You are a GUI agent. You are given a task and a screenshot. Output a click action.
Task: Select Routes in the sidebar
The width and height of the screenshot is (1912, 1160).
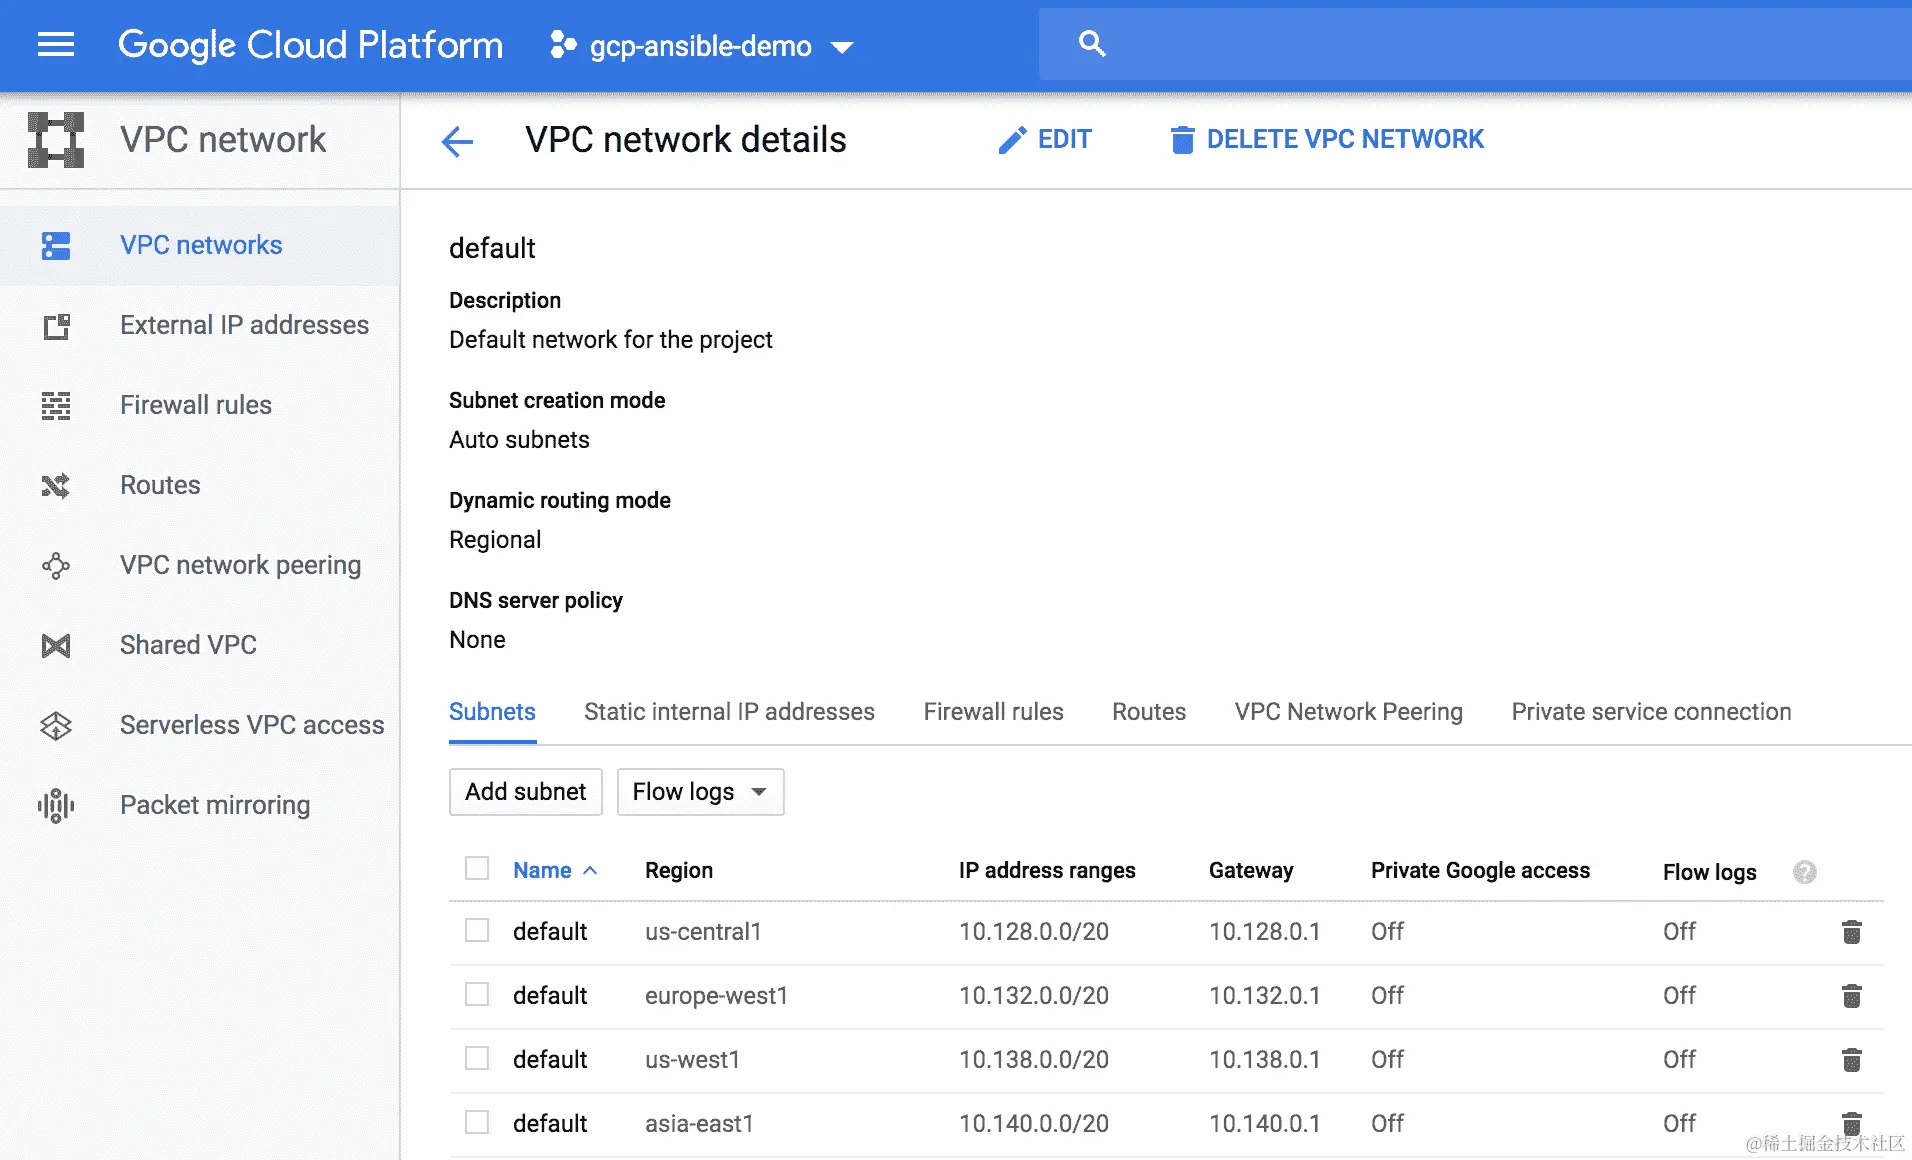coord(200,486)
